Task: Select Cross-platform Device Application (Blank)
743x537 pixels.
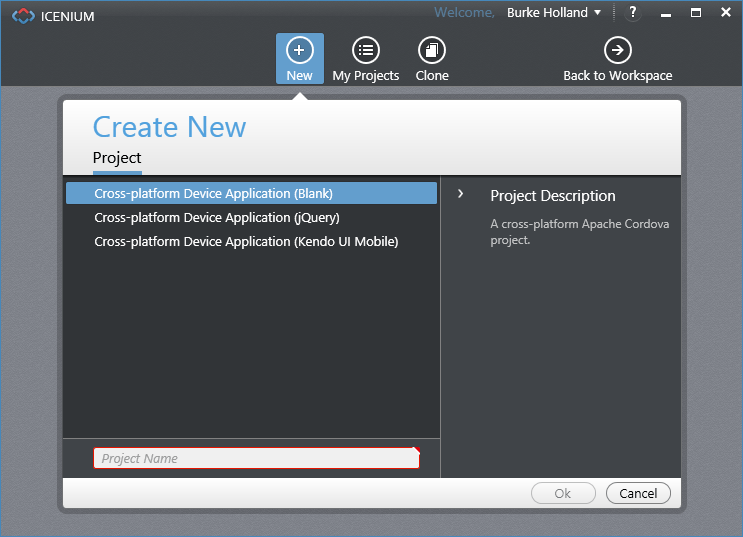Action: tap(251, 193)
